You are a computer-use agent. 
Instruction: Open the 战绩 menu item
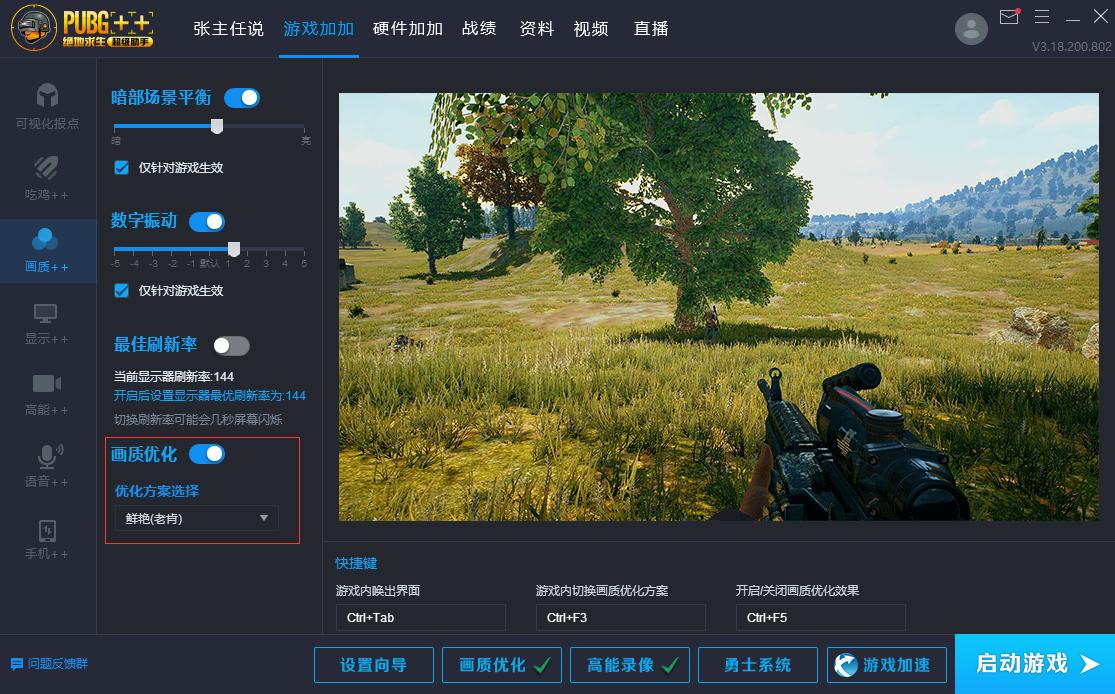(479, 29)
